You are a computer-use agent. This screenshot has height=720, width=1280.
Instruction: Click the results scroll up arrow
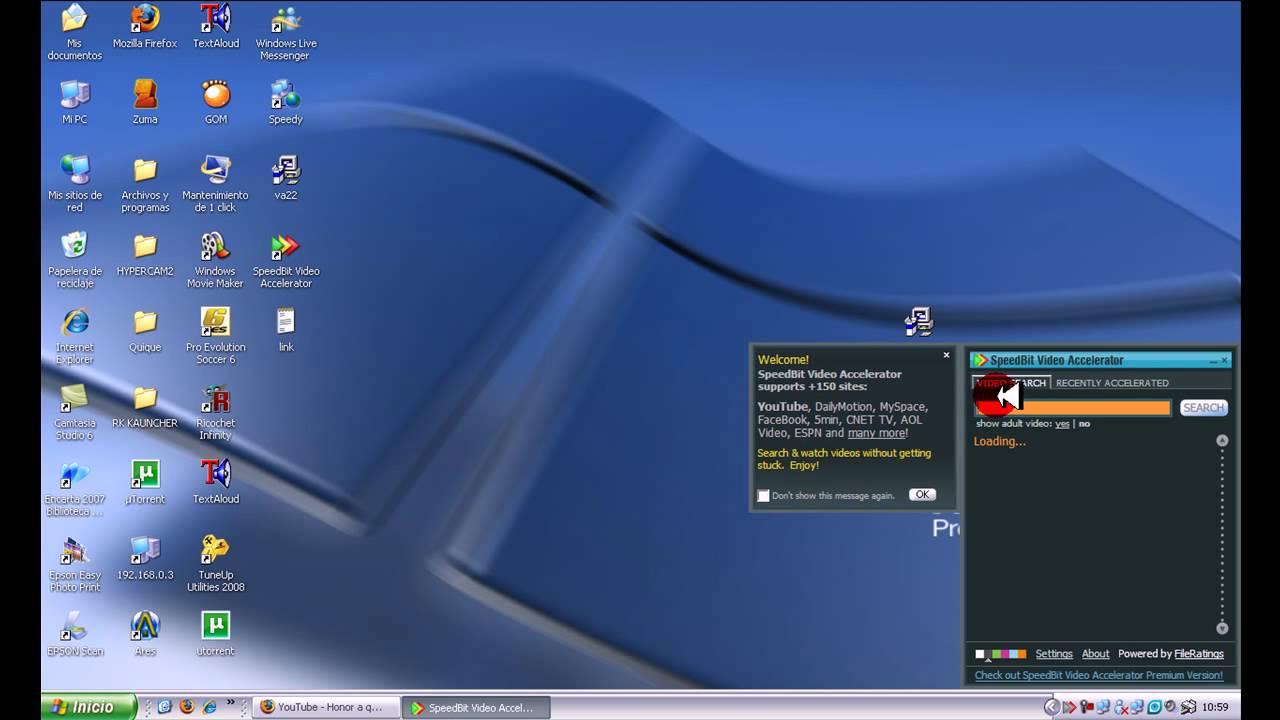coord(1222,440)
